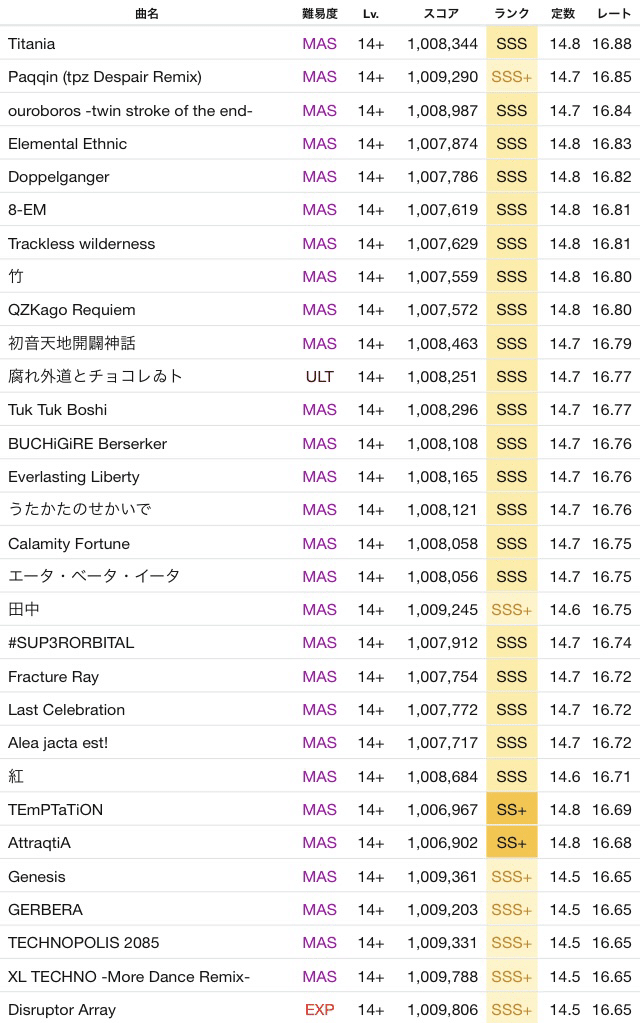Click the ULT difficulty label
This screenshot has width=640, height=1023.
pos(320,377)
